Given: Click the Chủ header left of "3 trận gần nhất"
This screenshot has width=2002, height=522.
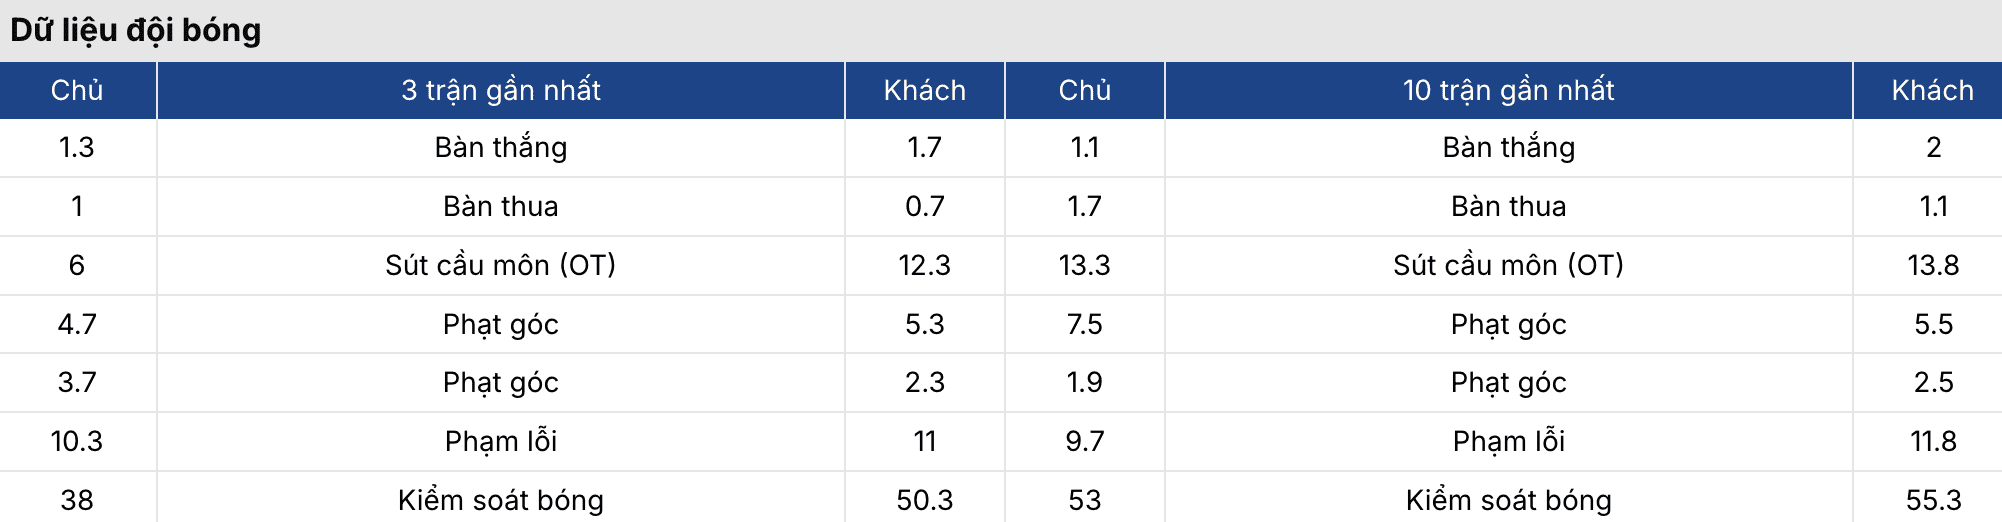Looking at the screenshot, I should [x=77, y=90].
